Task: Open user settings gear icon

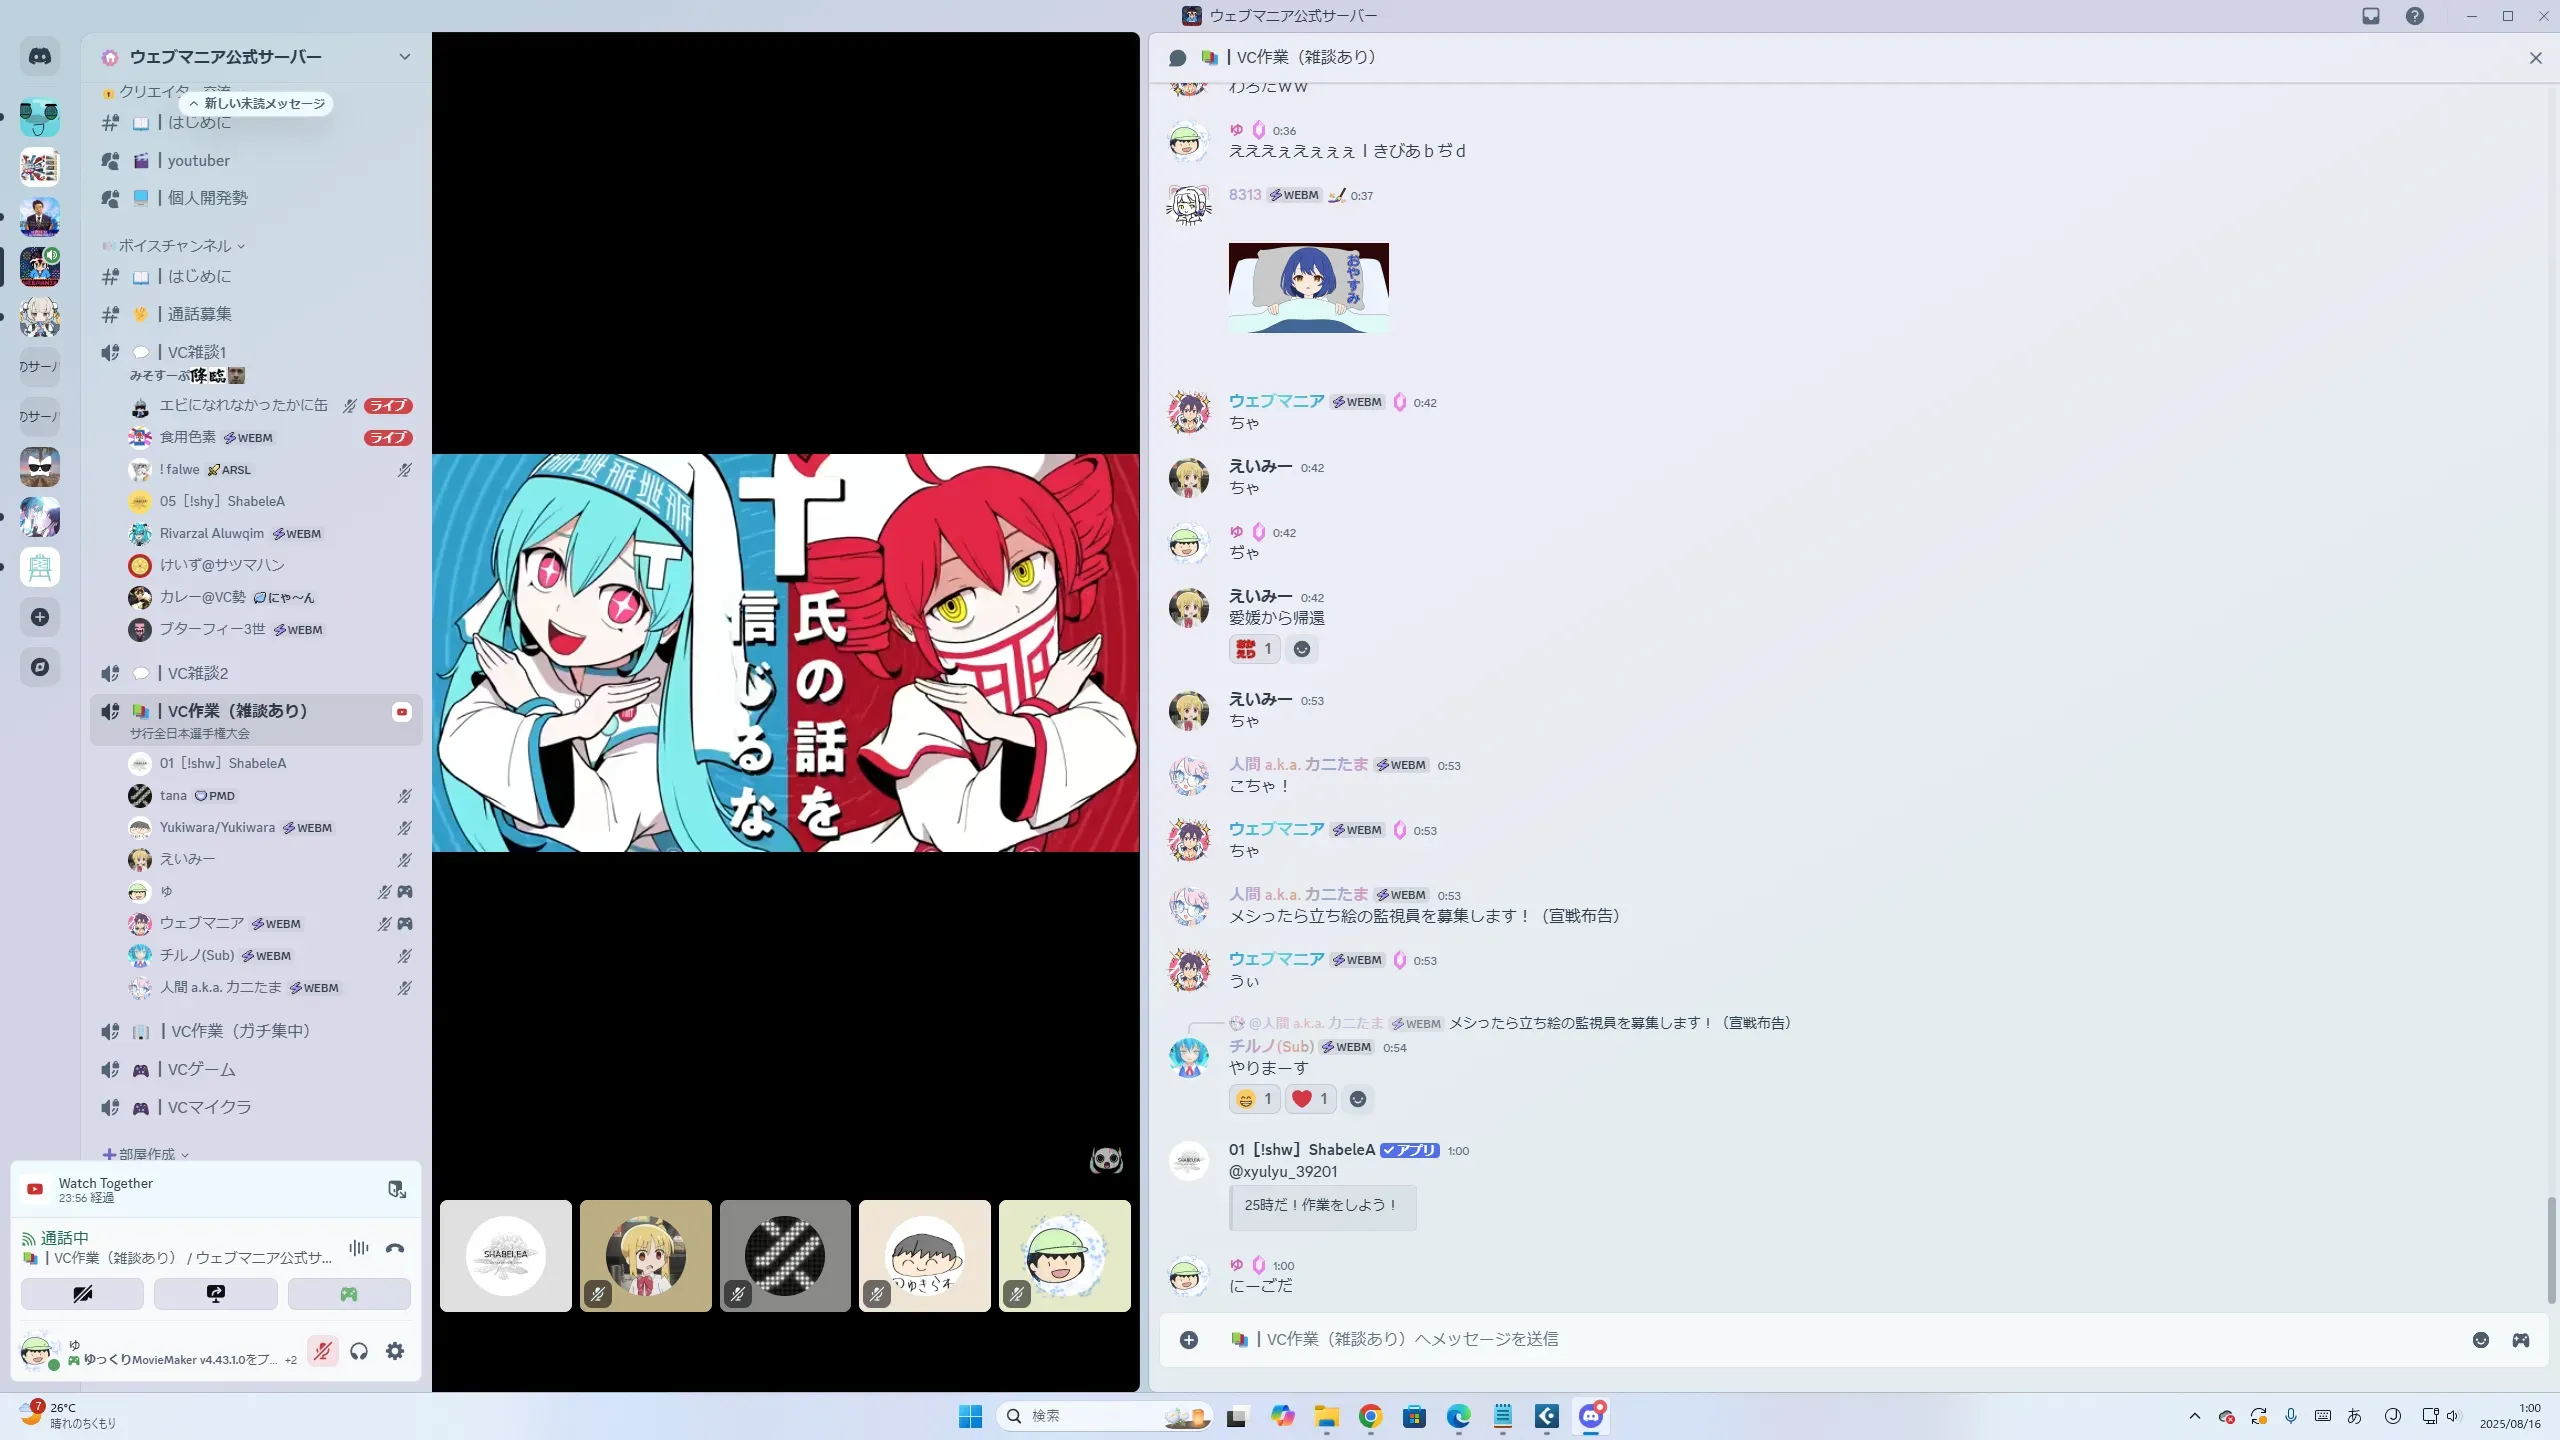Action: (x=395, y=1351)
